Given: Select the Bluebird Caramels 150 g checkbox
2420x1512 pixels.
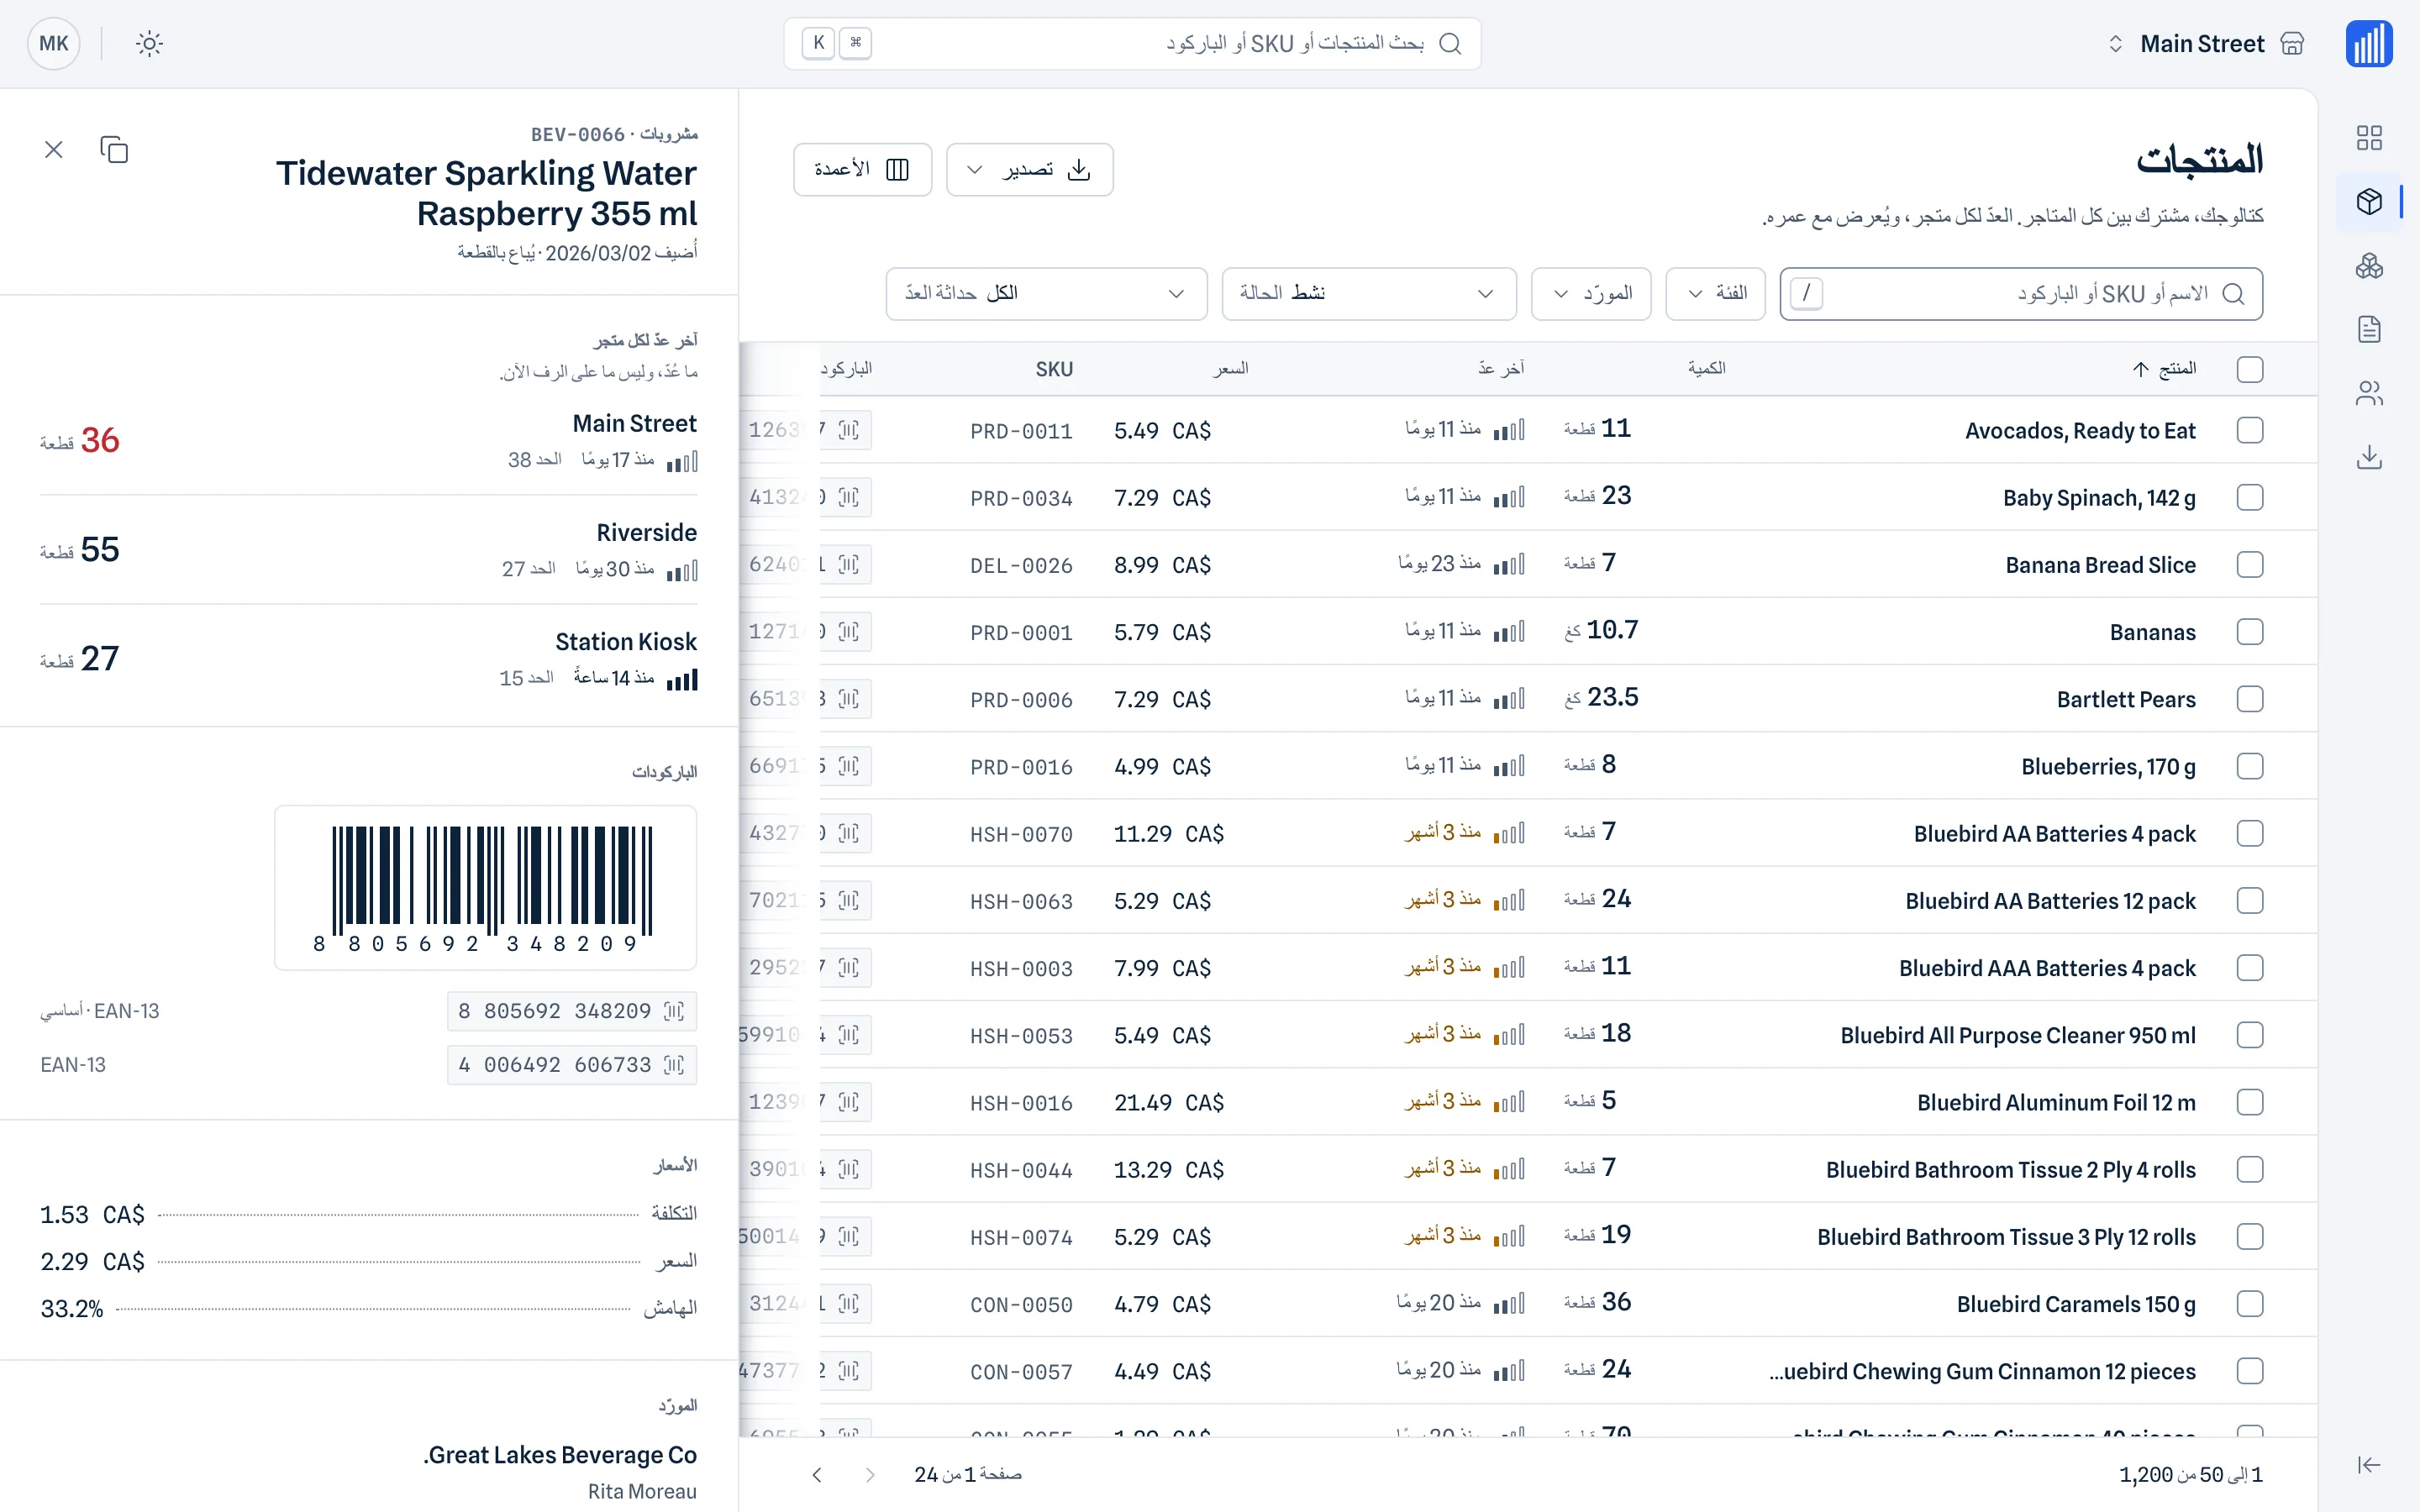Looking at the screenshot, I should [x=2250, y=1304].
